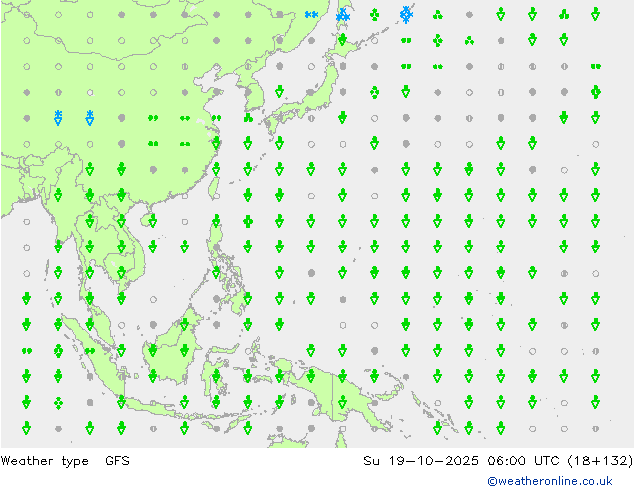
Task: Click the '(18+132)' forecast run text
Action: point(600,460)
